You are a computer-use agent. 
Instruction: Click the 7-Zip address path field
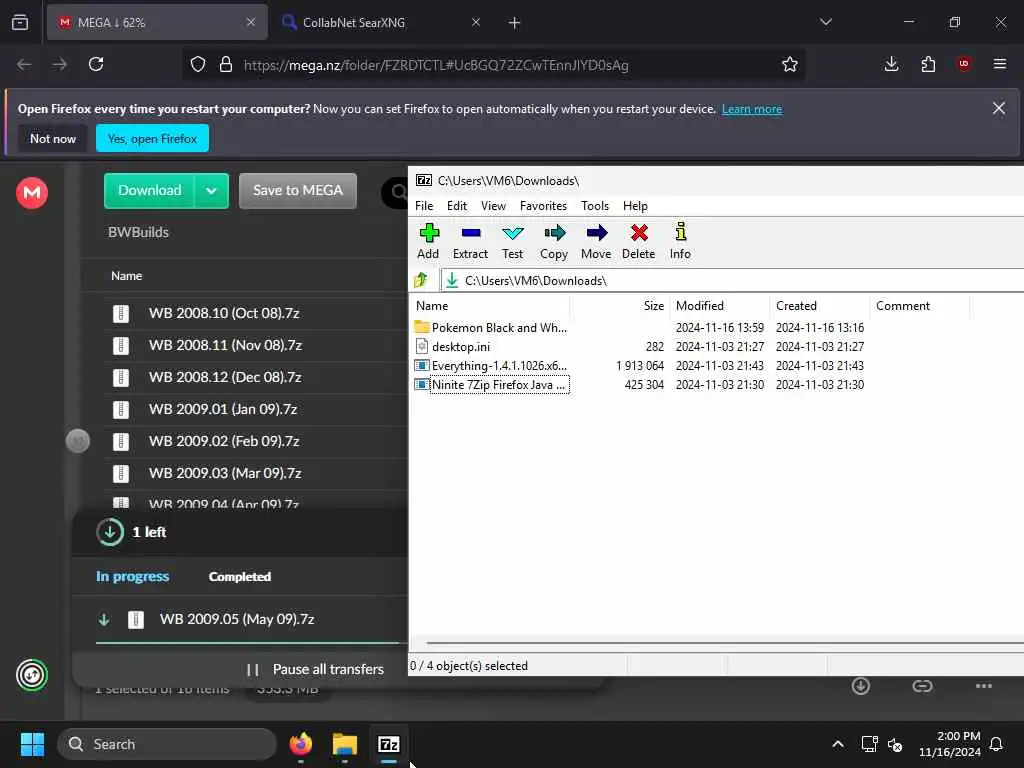731,281
